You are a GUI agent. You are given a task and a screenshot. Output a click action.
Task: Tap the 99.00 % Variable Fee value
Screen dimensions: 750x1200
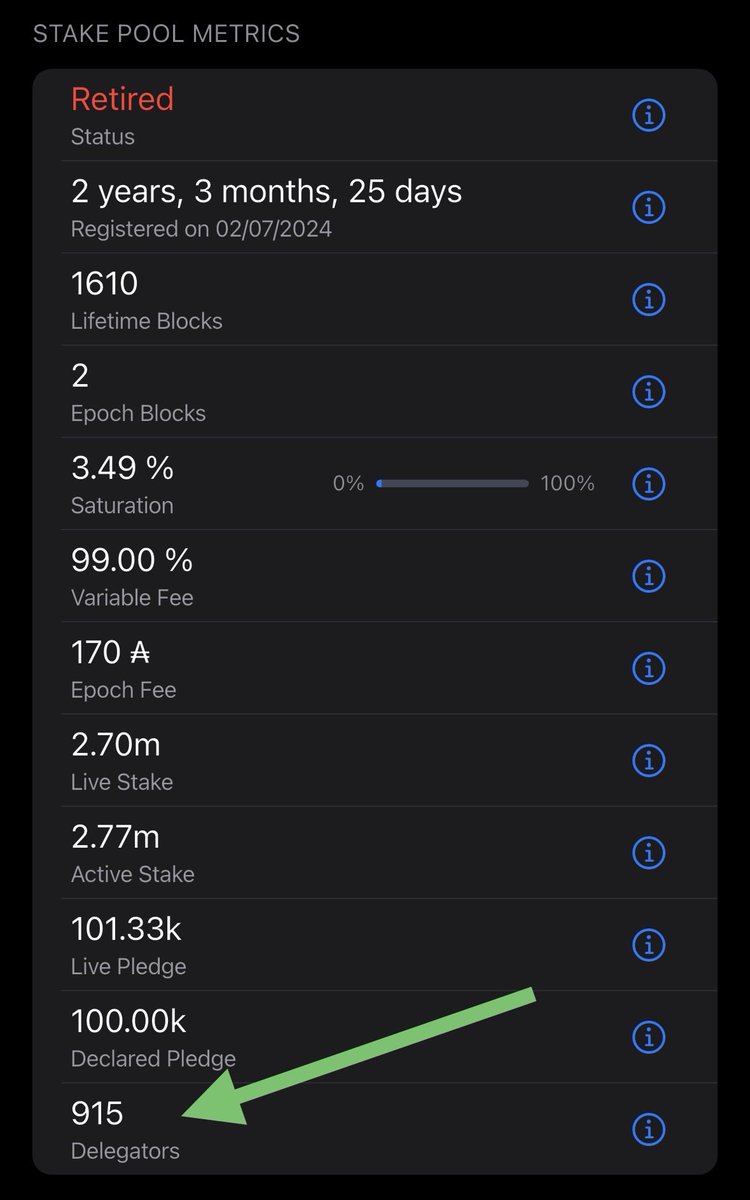(x=131, y=560)
